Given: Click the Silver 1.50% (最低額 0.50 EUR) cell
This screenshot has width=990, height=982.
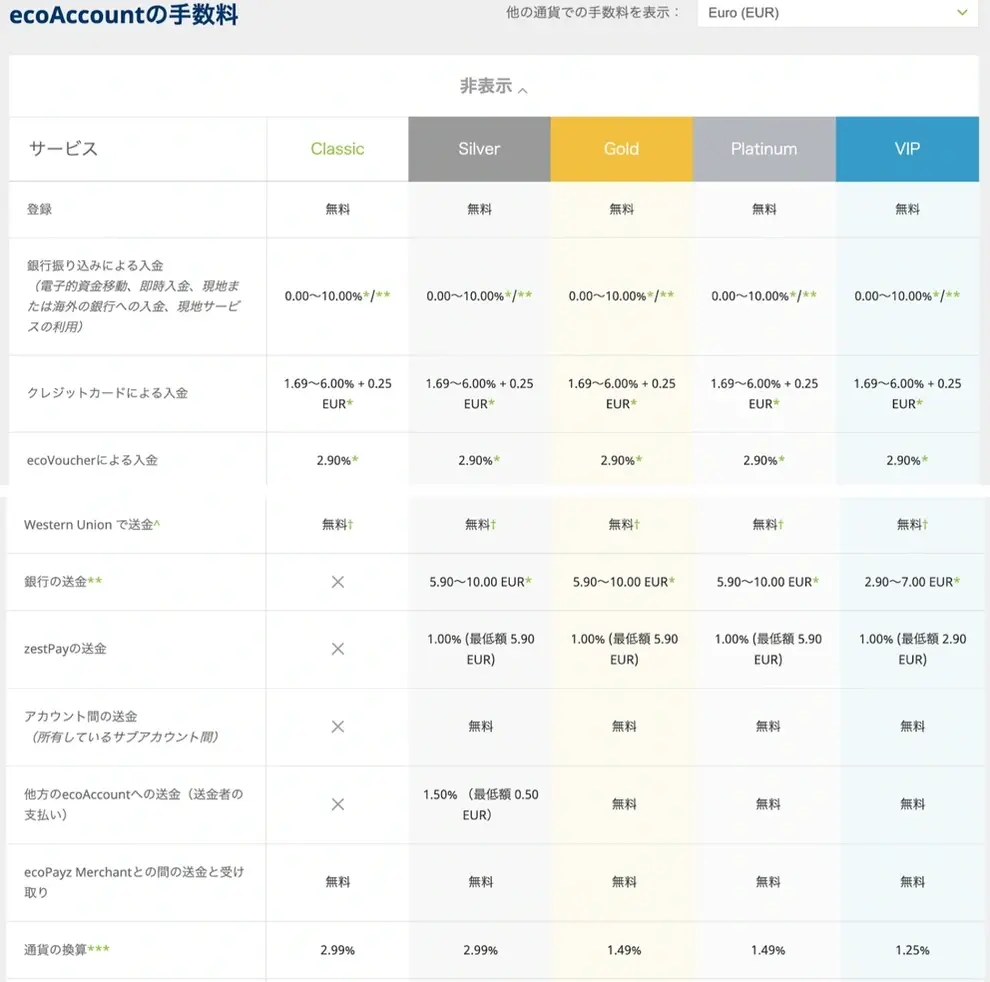Looking at the screenshot, I should (480, 804).
